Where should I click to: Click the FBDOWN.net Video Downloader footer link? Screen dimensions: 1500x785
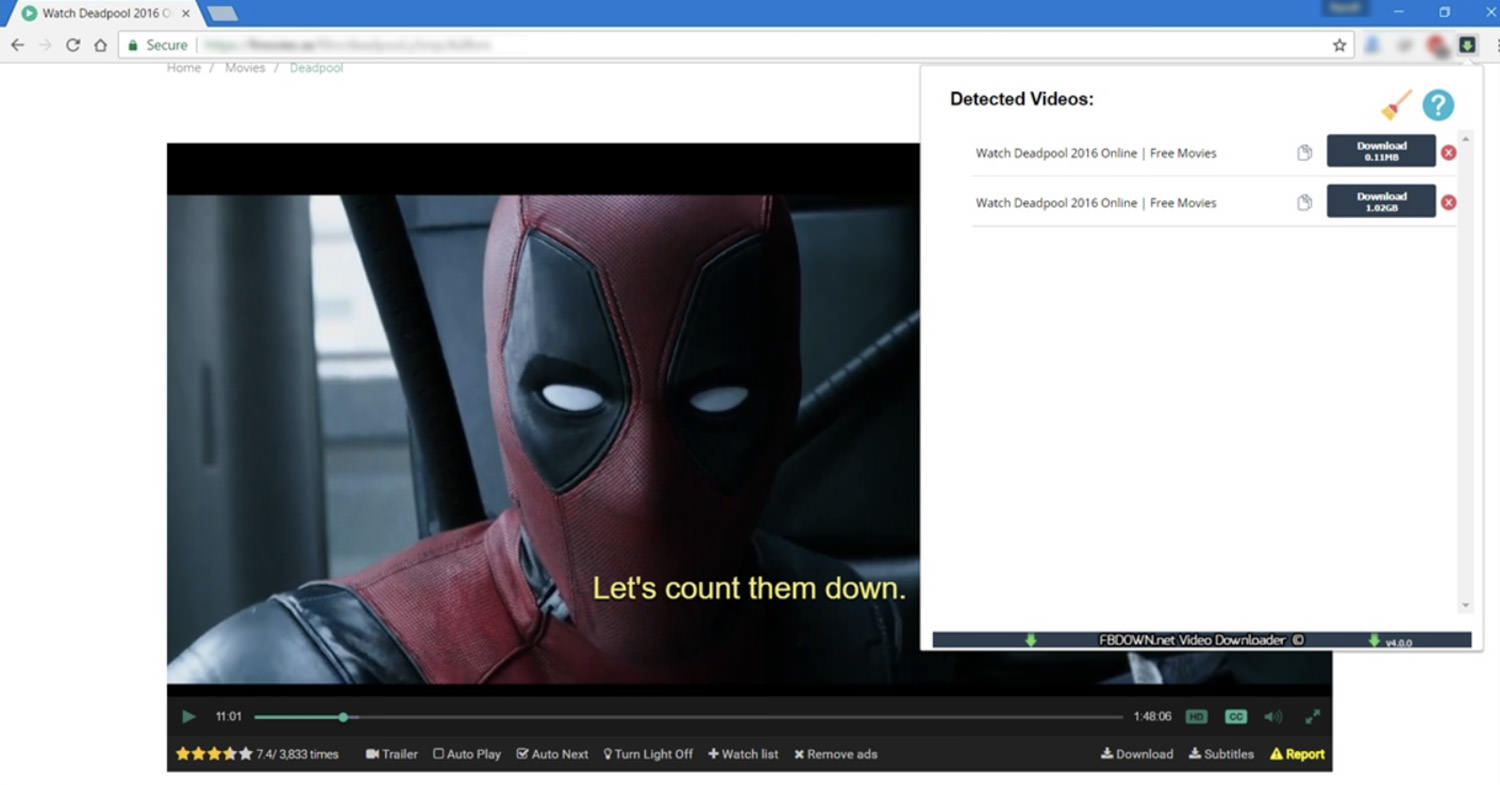pos(1201,640)
